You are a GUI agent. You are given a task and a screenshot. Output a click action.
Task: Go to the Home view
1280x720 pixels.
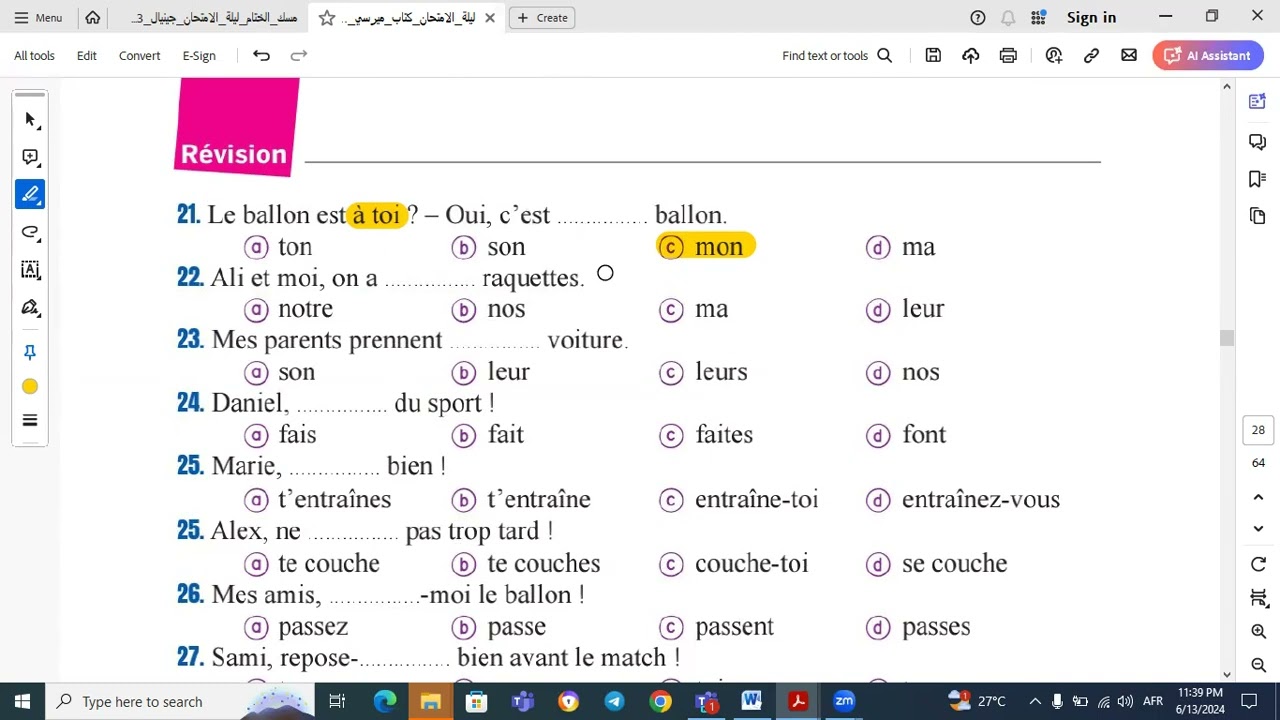pyautogui.click(x=93, y=17)
